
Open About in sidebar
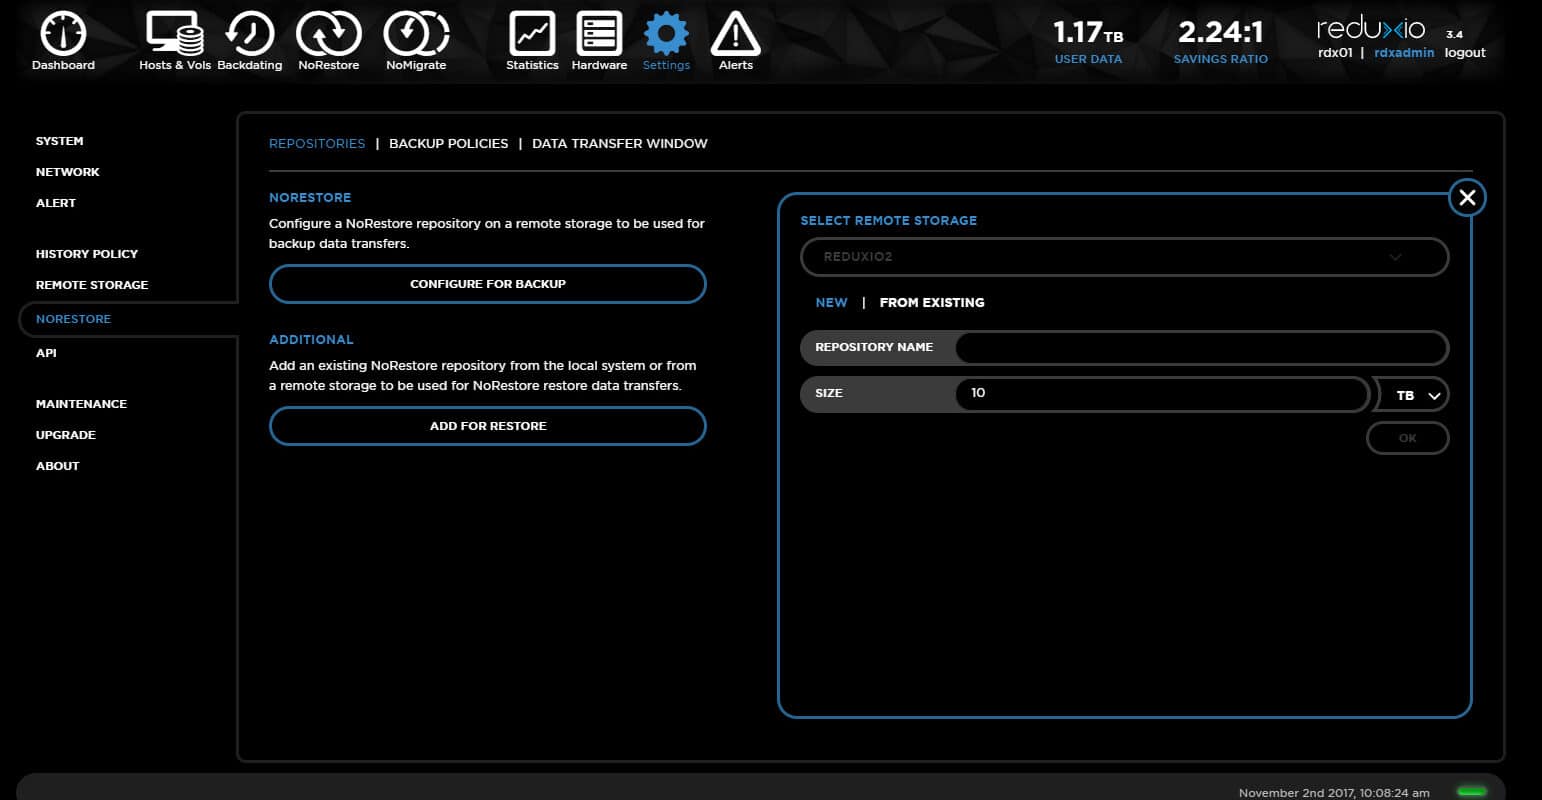point(57,466)
